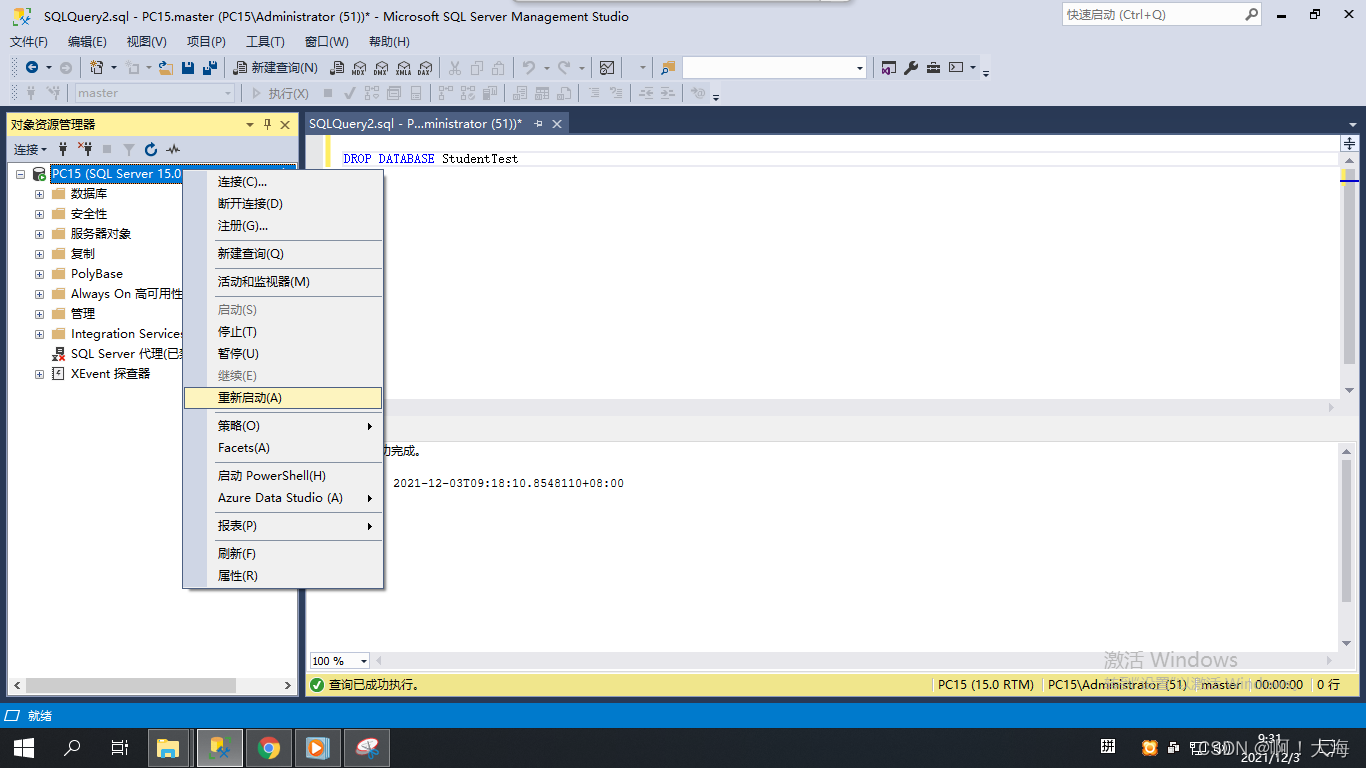Expand the XEvent 探查器 tree node
The width and height of the screenshot is (1366, 768).
click(x=39, y=374)
